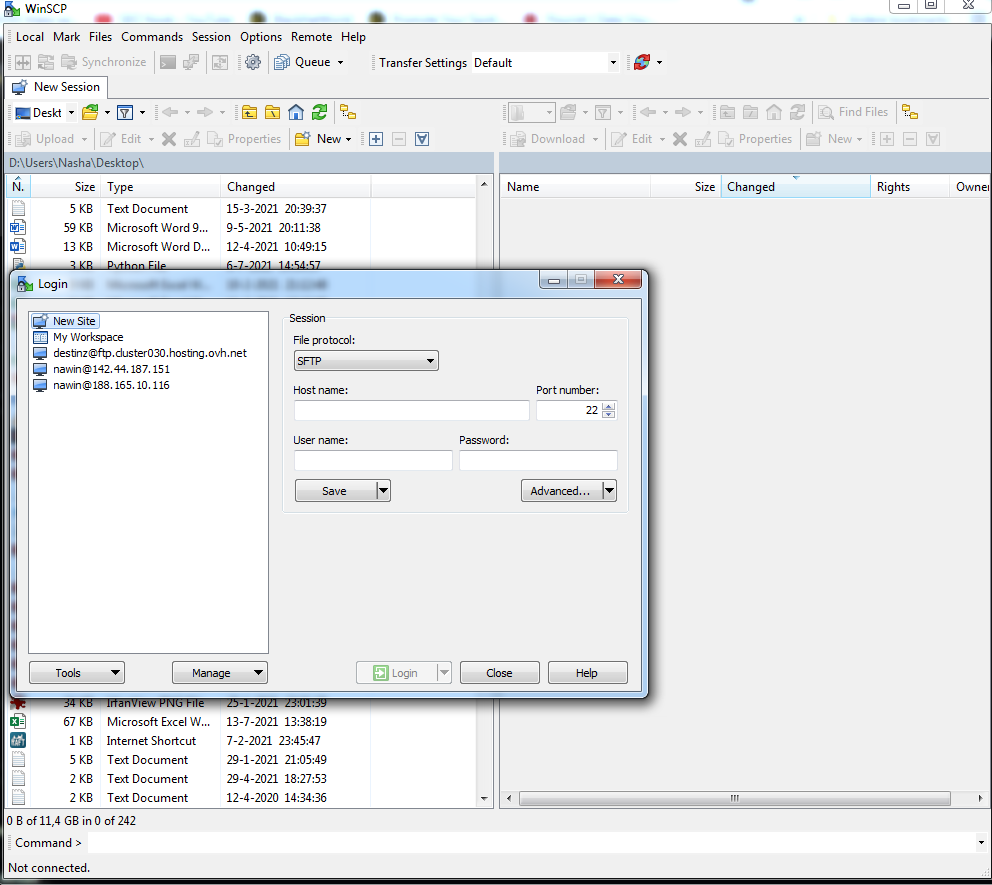Open the Remote menu

(x=311, y=37)
